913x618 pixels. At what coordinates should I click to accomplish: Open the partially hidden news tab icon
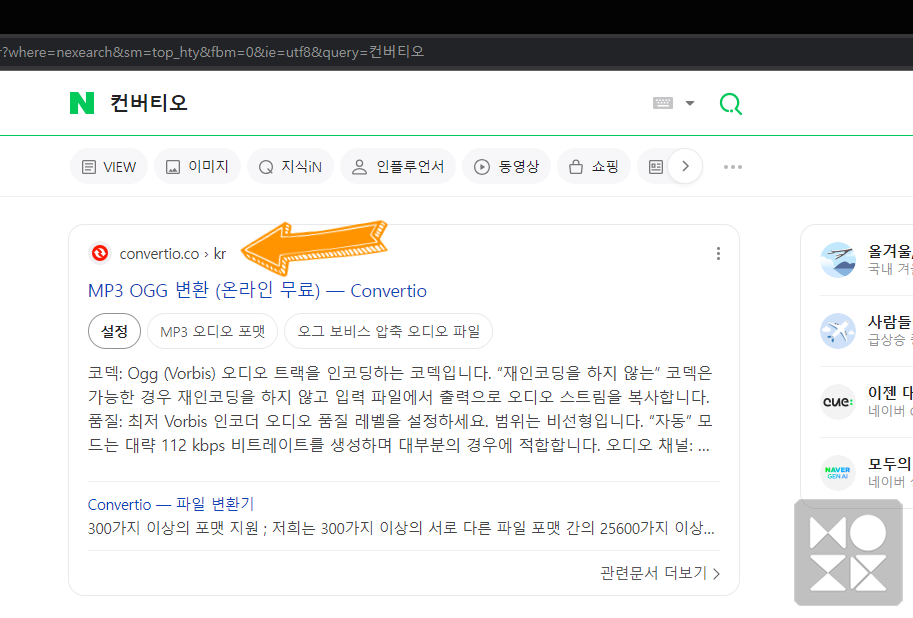click(656, 167)
